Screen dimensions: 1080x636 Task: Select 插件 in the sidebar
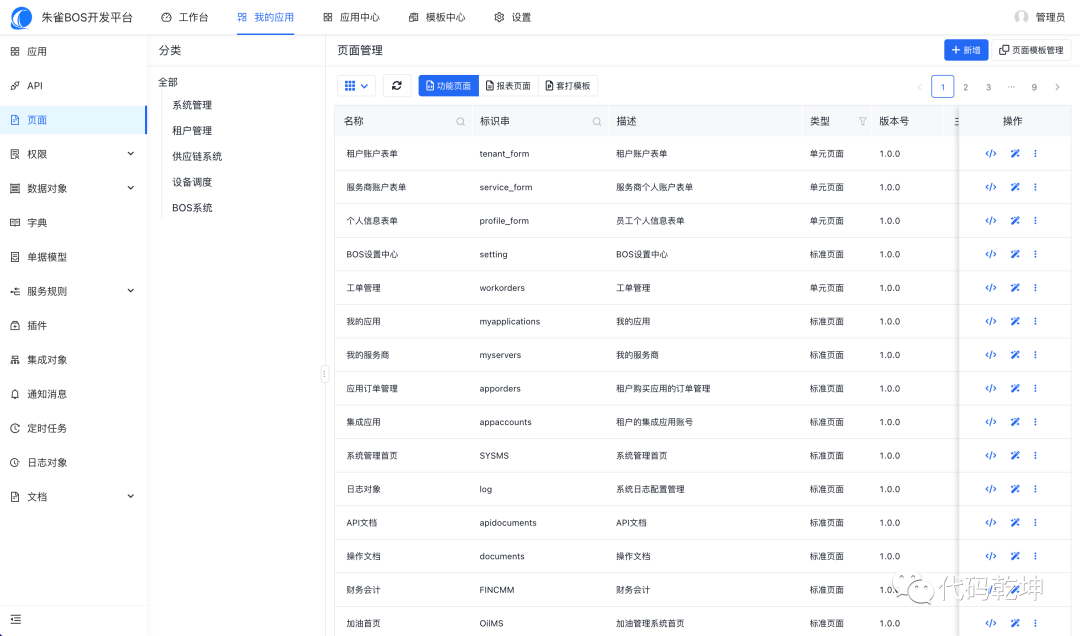coord(73,325)
